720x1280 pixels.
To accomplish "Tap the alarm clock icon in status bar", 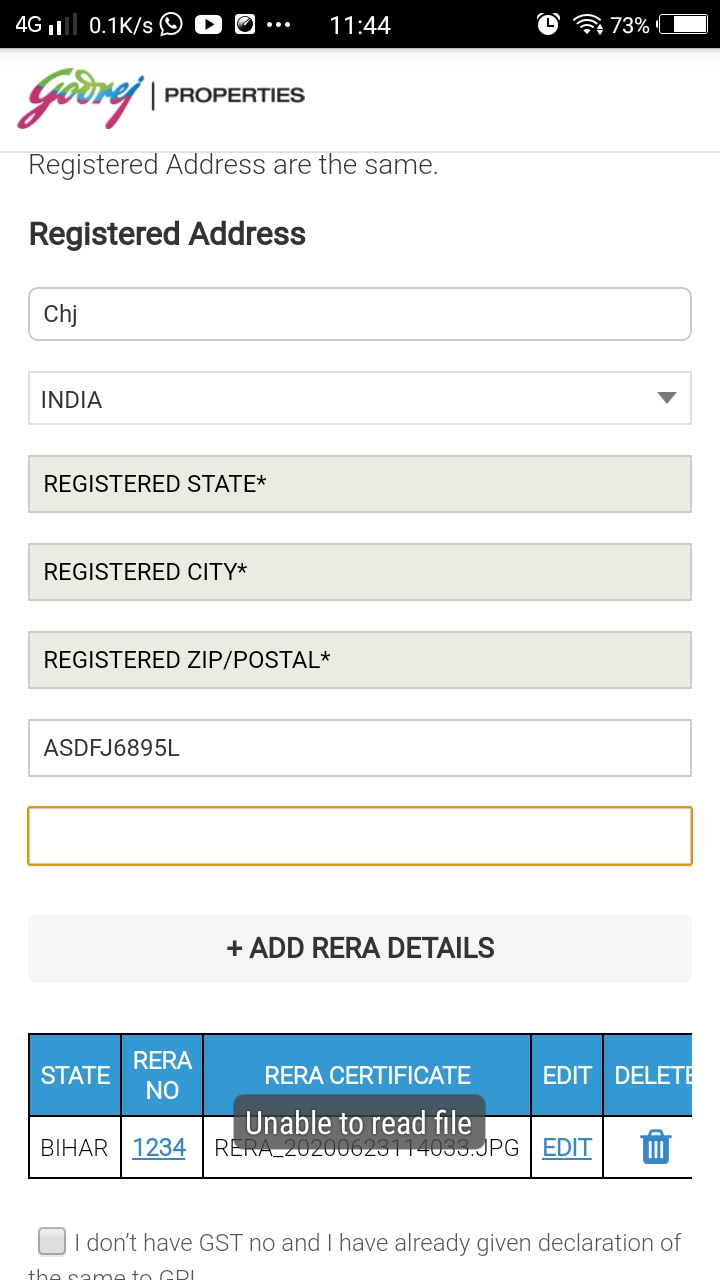I will pos(548,25).
